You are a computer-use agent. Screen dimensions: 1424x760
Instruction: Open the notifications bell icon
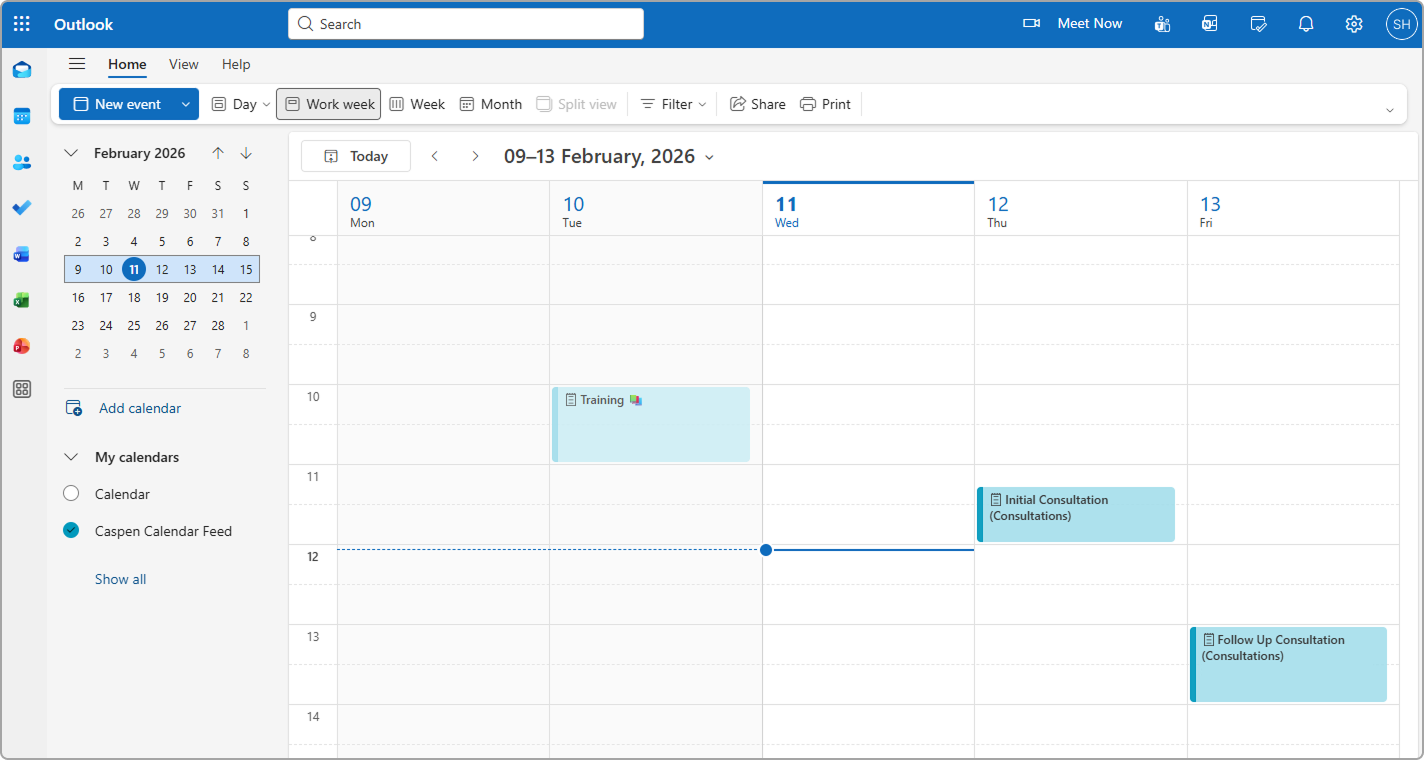(x=1306, y=24)
